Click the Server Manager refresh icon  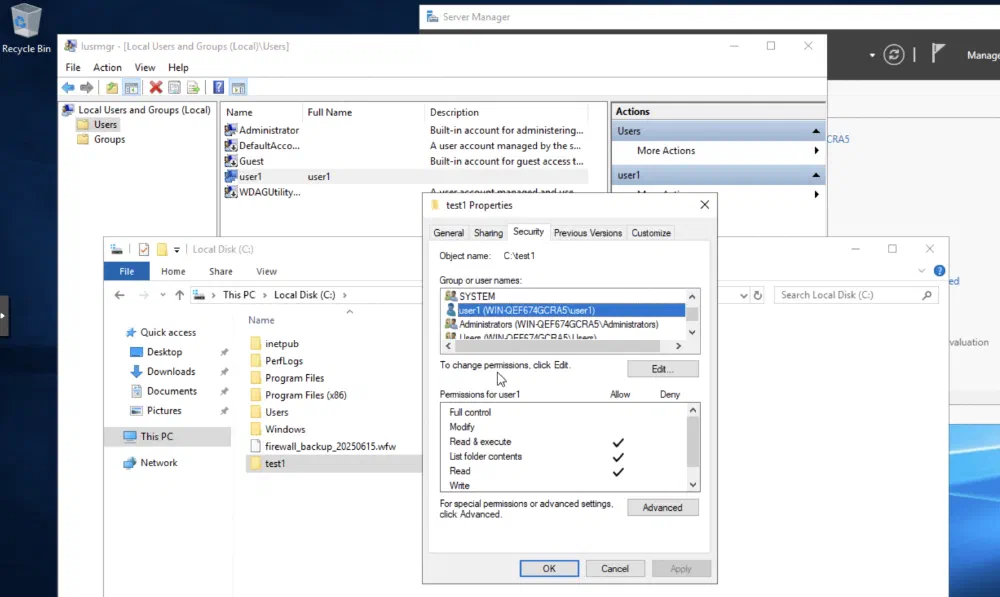click(x=895, y=55)
